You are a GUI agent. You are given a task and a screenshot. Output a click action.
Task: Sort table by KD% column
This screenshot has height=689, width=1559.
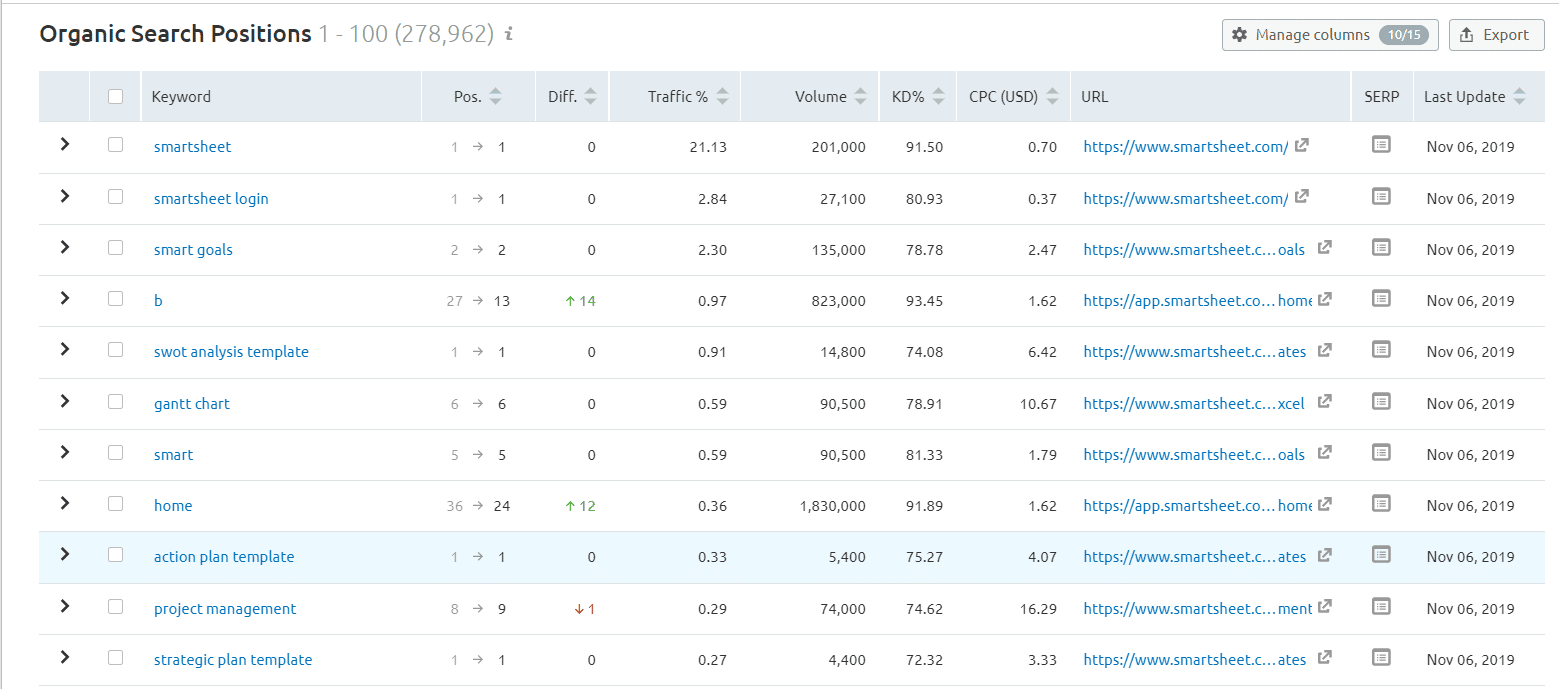pyautogui.click(x=937, y=97)
